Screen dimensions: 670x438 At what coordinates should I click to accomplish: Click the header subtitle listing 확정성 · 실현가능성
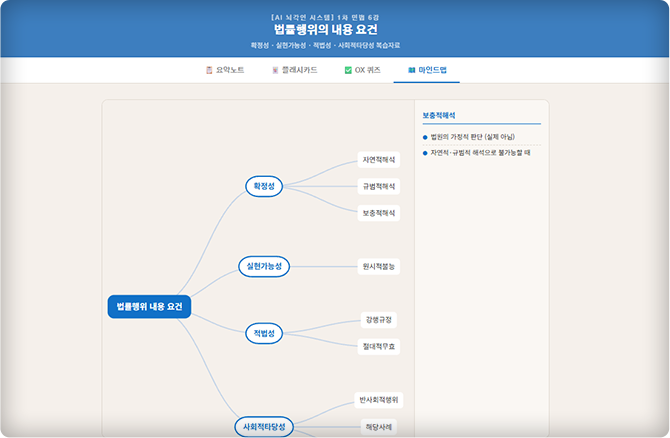coord(326,45)
